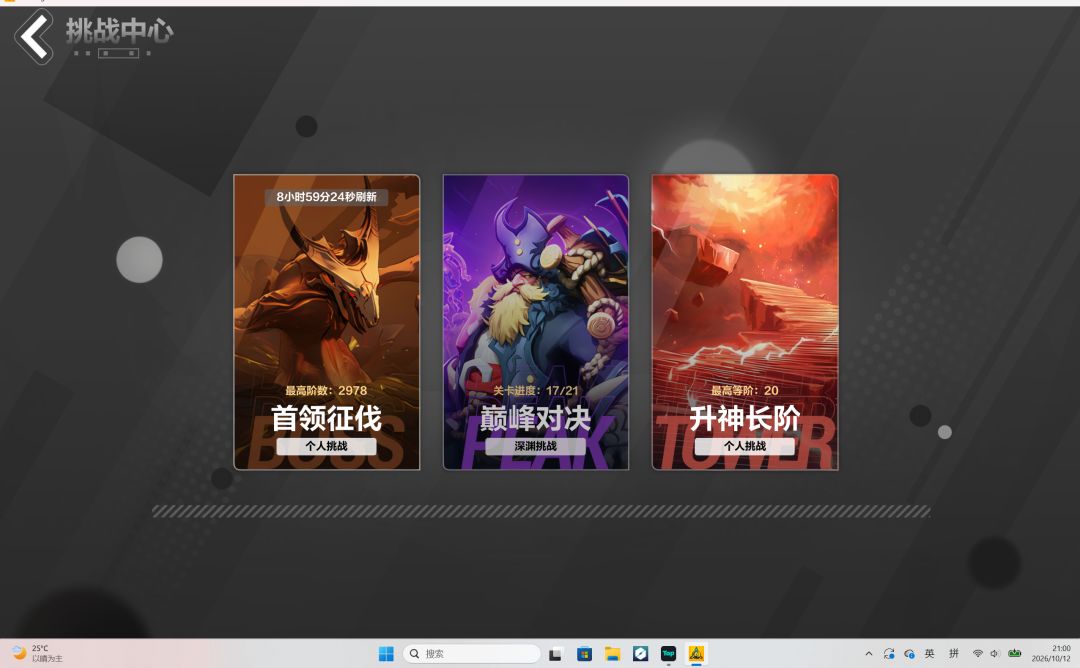Open the 首领征伐 boss challenge card
Screen dimensions: 1080x668
(326, 322)
